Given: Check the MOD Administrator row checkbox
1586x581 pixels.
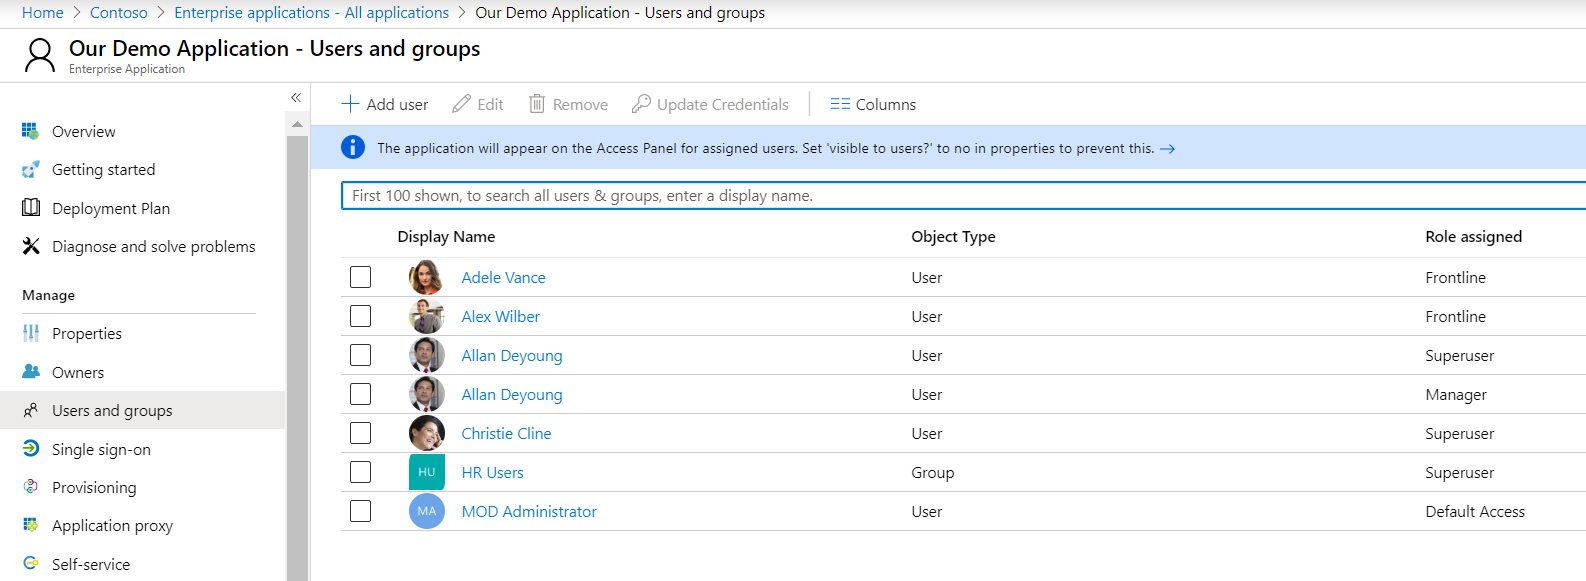Looking at the screenshot, I should coord(361,511).
